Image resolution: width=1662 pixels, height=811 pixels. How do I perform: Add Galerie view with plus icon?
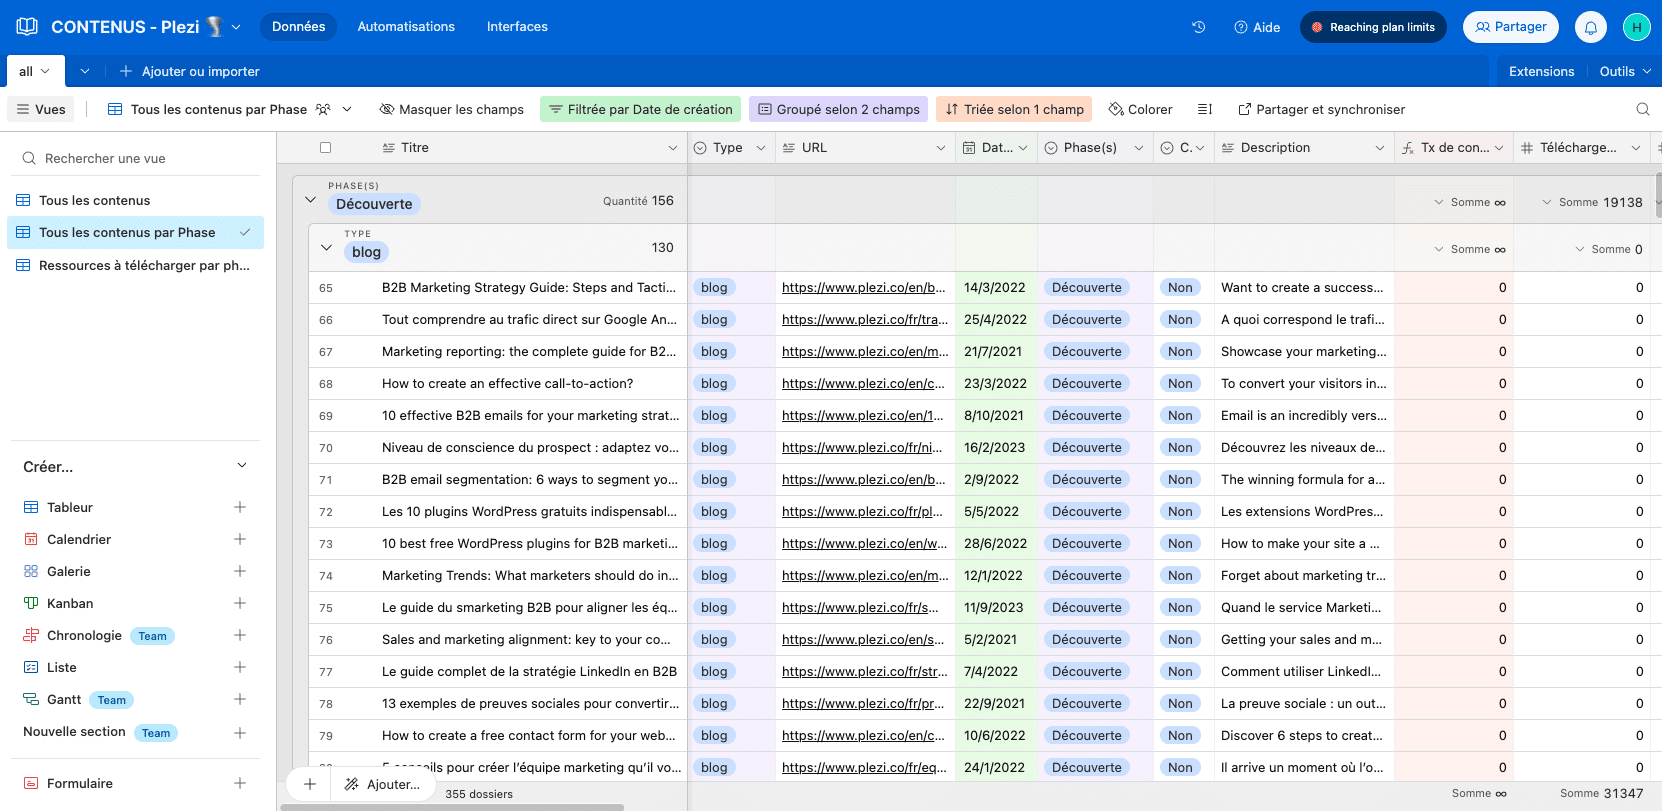240,571
